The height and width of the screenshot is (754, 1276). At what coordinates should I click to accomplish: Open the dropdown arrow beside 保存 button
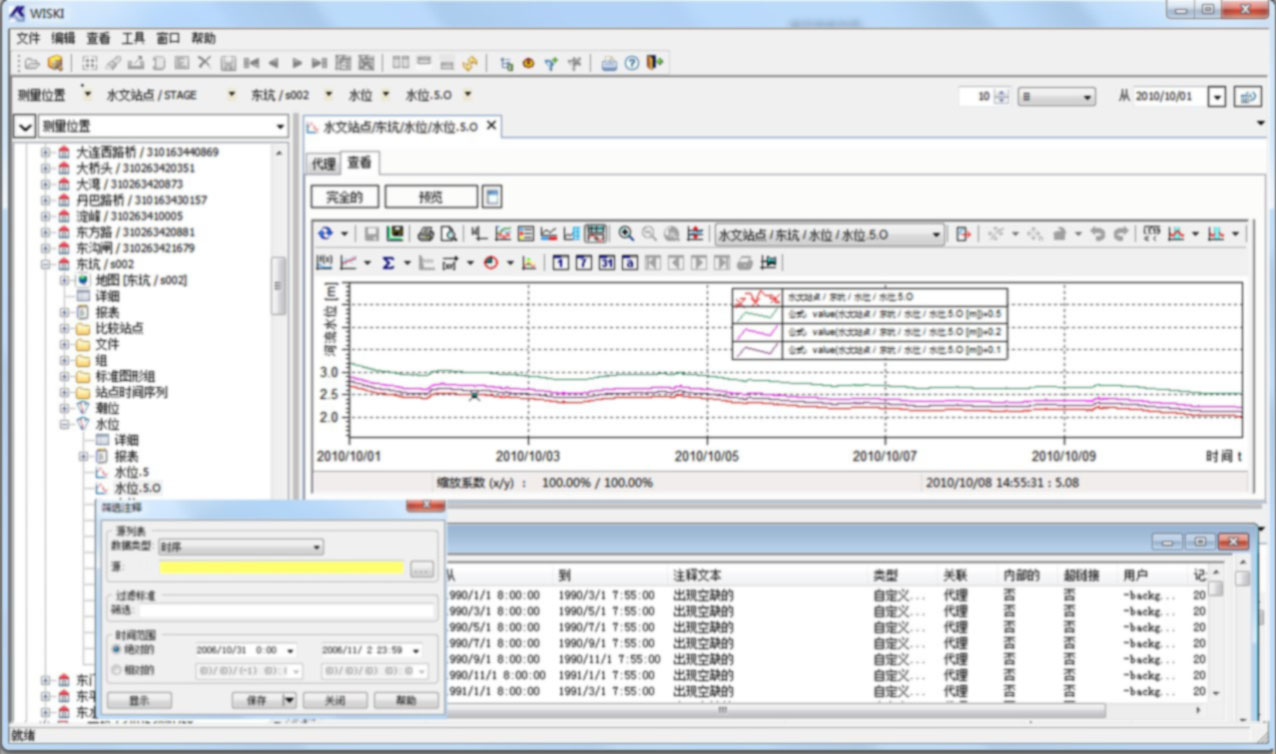point(289,701)
